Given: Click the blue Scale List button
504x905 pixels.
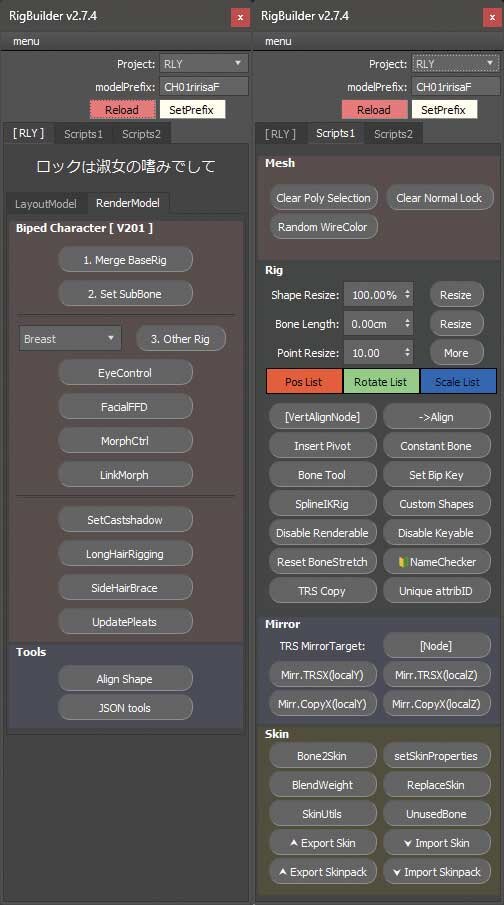Looking at the screenshot, I should coord(458,382).
